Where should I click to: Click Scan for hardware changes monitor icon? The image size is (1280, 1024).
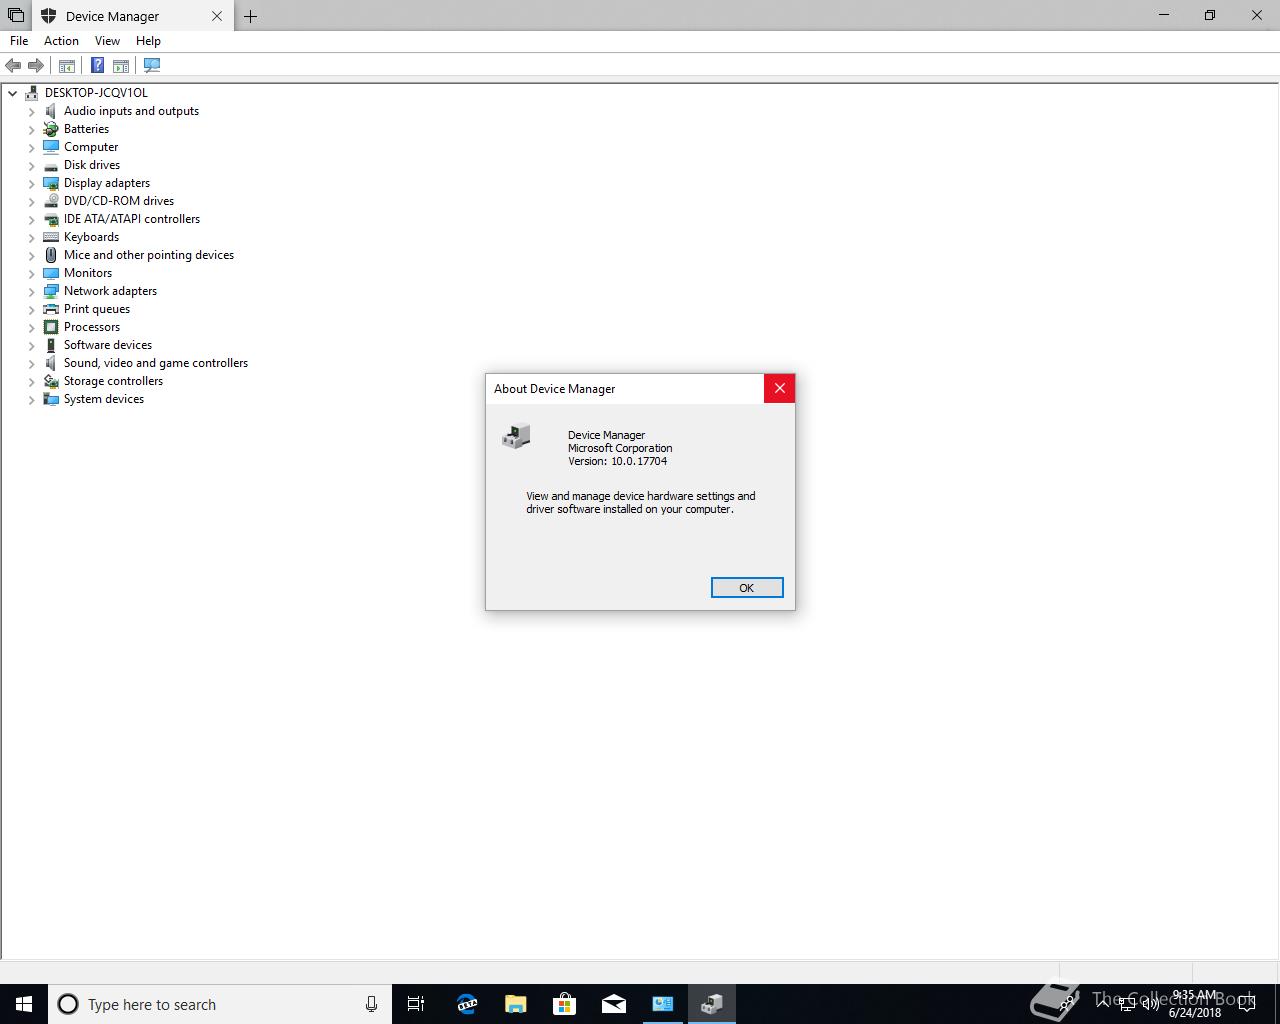152,65
